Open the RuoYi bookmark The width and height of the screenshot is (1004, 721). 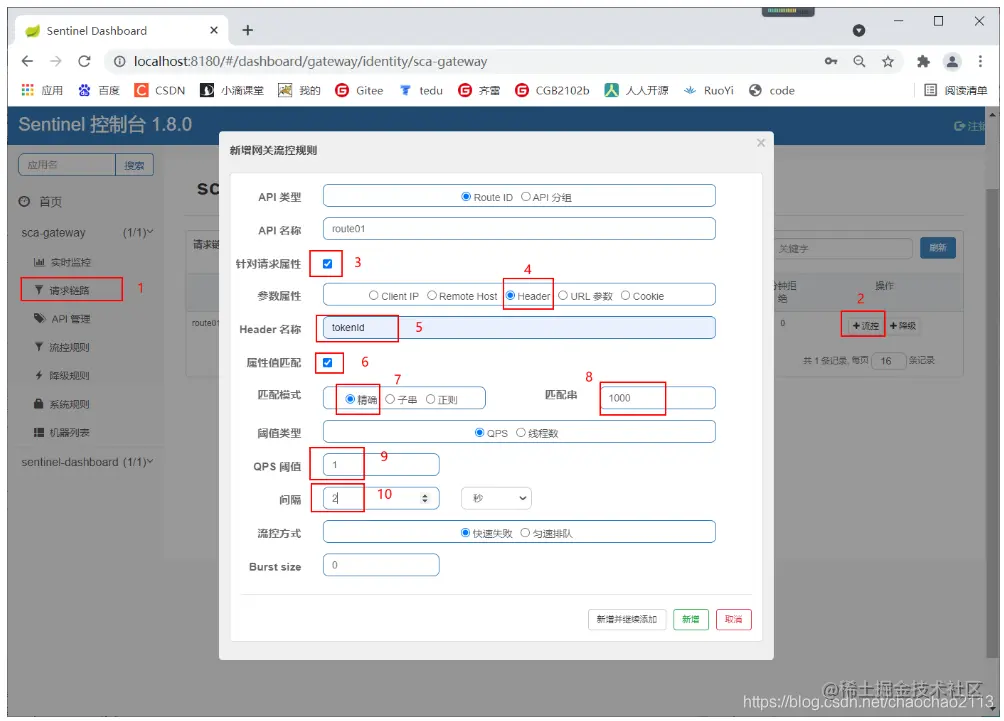pyautogui.click(x=708, y=90)
